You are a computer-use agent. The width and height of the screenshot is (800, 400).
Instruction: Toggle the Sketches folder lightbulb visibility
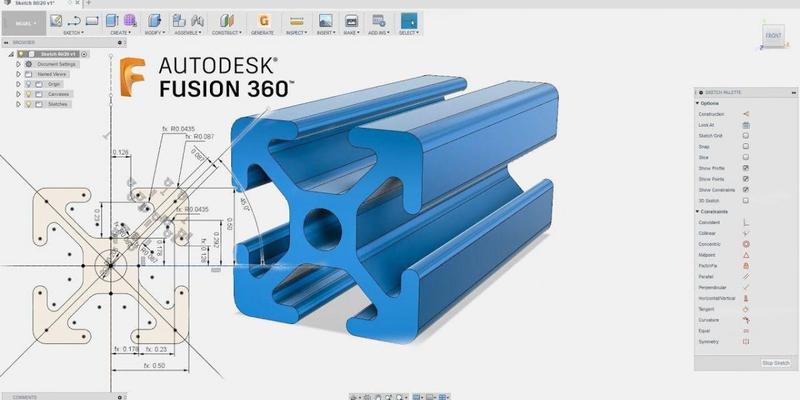pos(29,104)
